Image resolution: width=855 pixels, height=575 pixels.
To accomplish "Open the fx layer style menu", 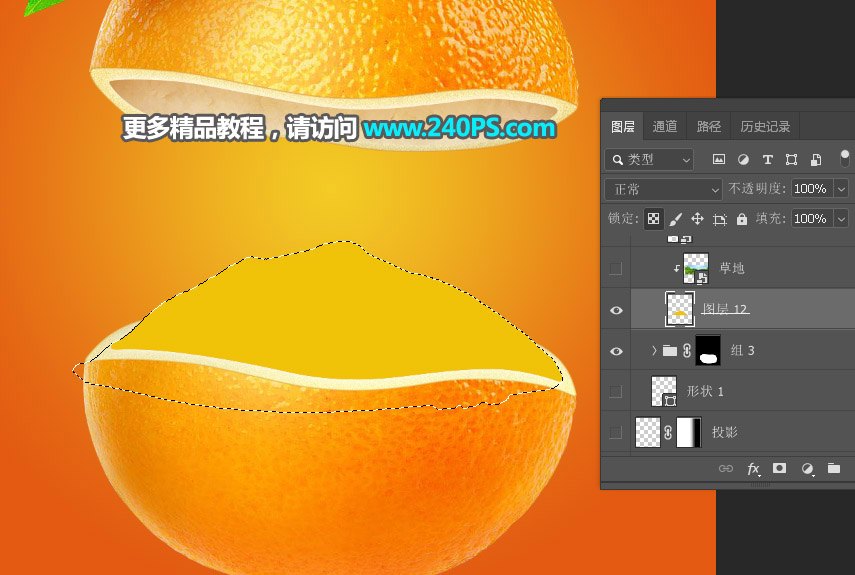I will point(753,469).
